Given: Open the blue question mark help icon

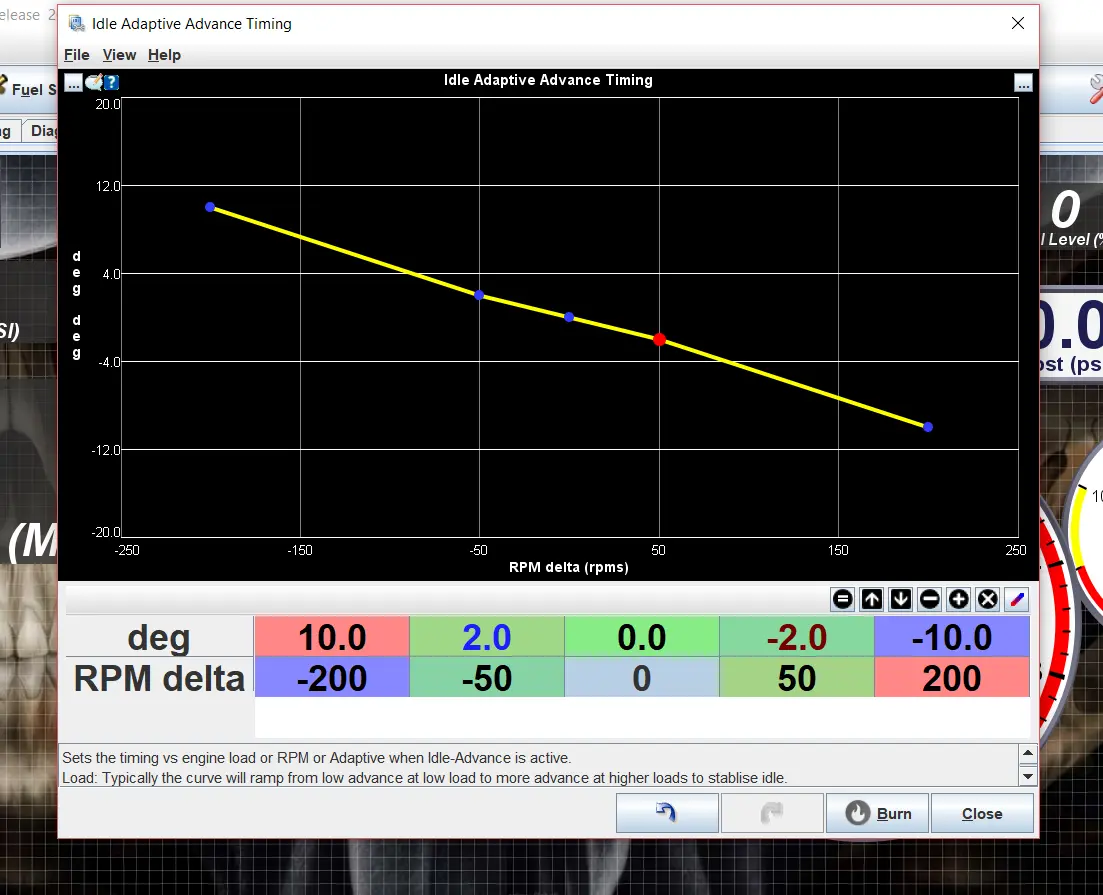Looking at the screenshot, I should pos(111,83).
